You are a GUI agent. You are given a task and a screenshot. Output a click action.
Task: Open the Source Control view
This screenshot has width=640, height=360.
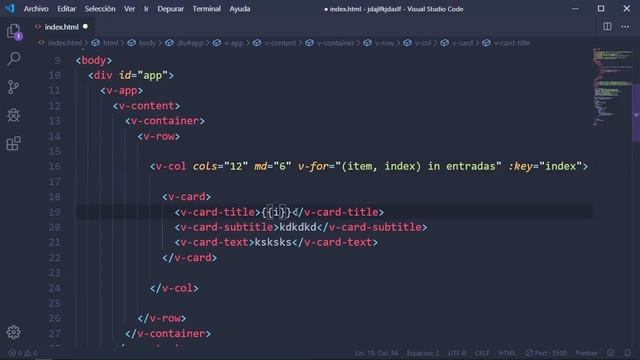pos(13,87)
